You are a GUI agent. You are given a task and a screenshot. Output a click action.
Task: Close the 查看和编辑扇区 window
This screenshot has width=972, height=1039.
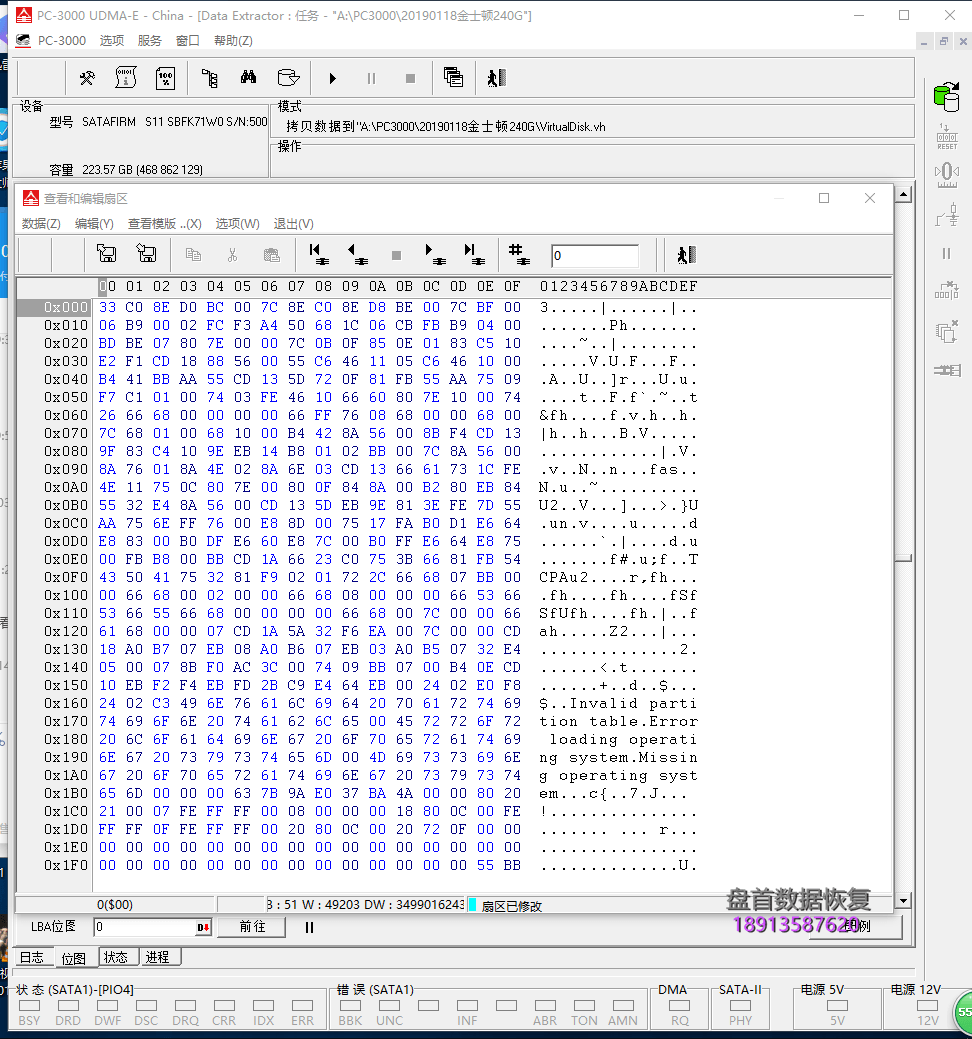tap(870, 198)
